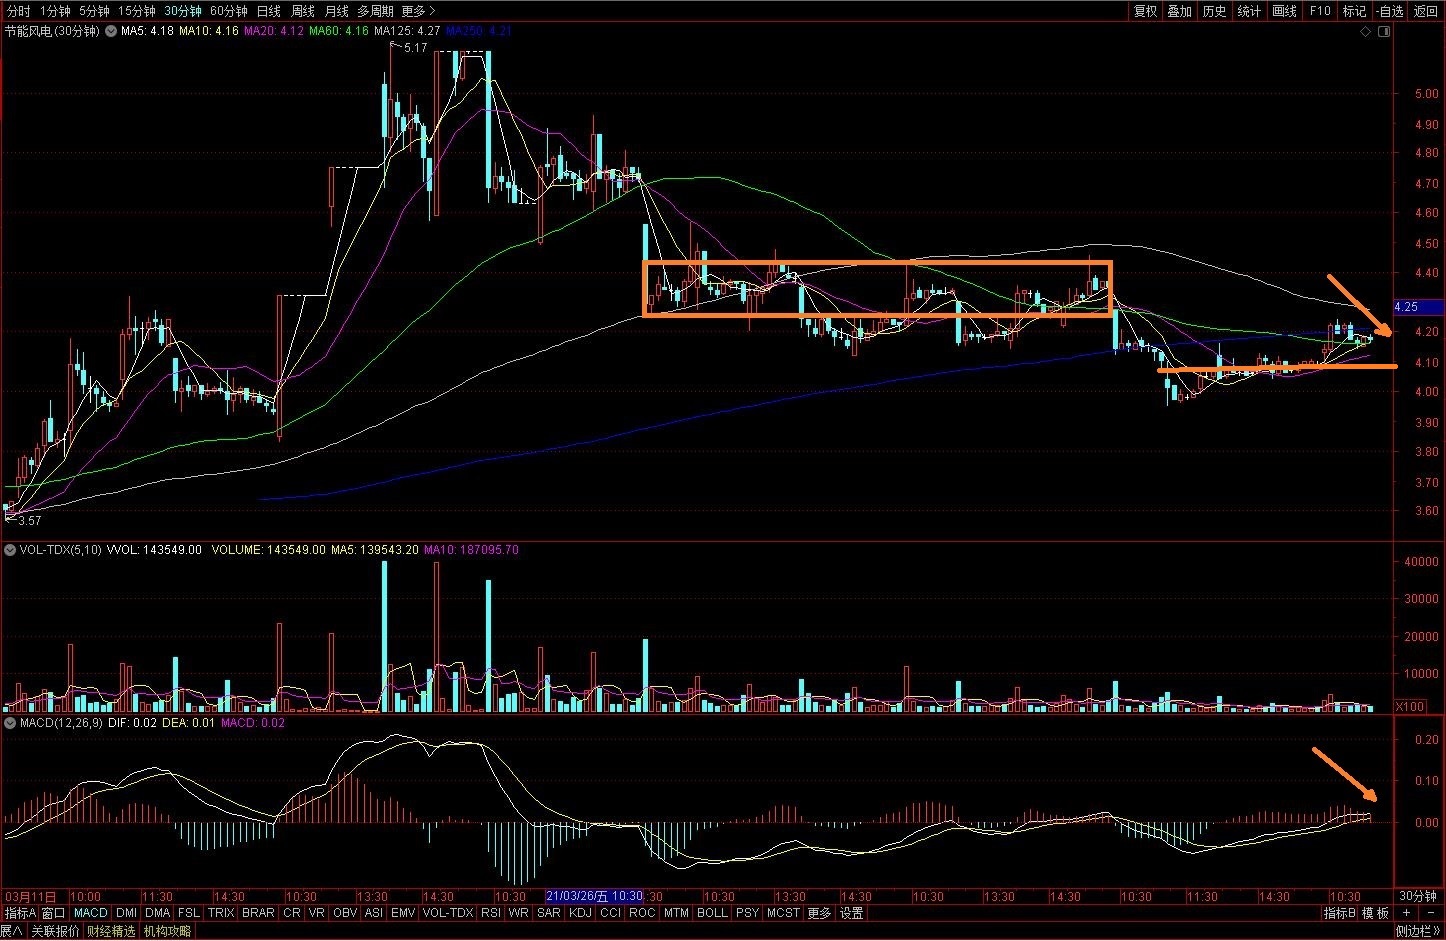Select the RSI indicator tab
The height and width of the screenshot is (941, 1446).
[x=491, y=913]
